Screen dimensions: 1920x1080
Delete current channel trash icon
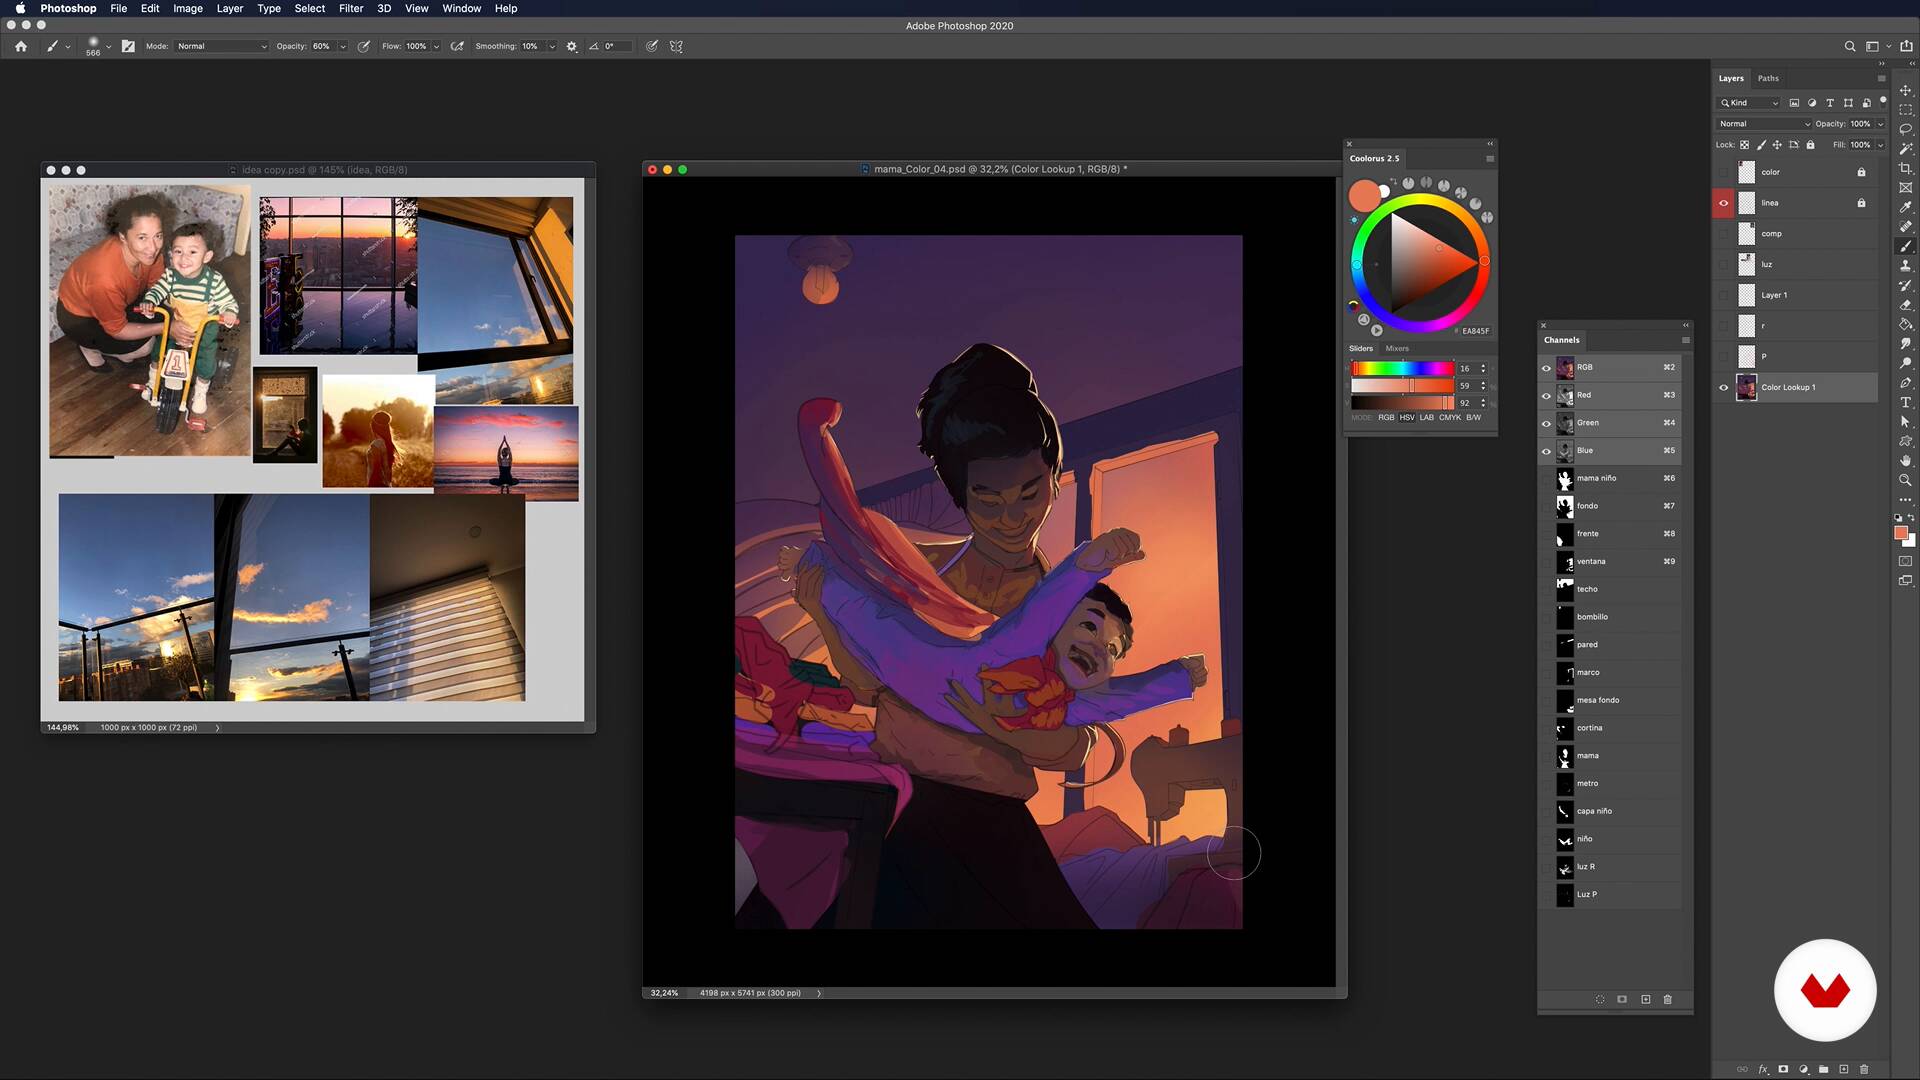tap(1667, 999)
